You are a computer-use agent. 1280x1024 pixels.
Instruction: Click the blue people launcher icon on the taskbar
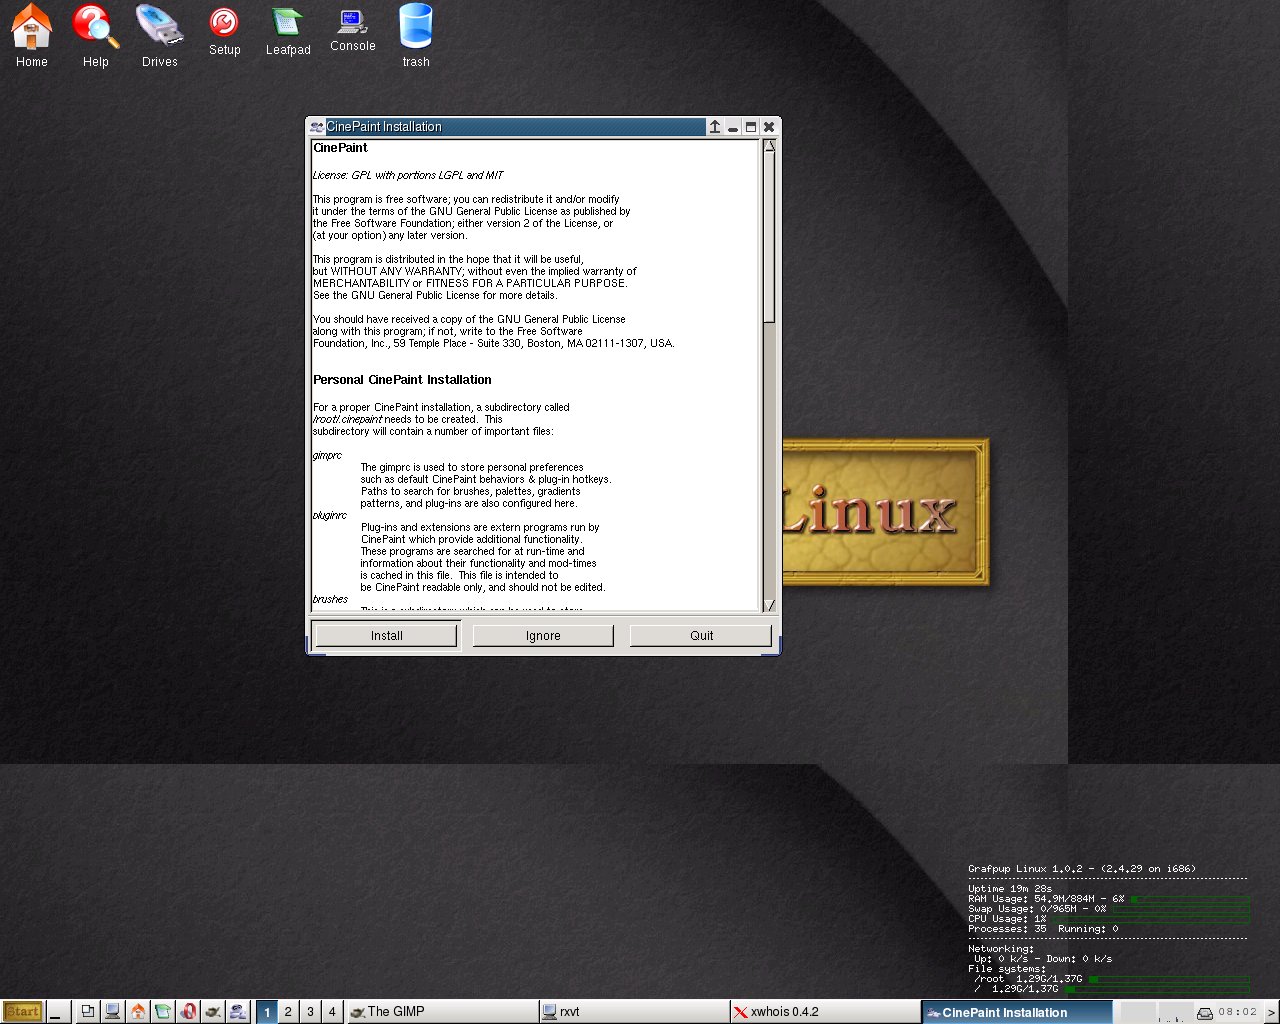tap(238, 1011)
